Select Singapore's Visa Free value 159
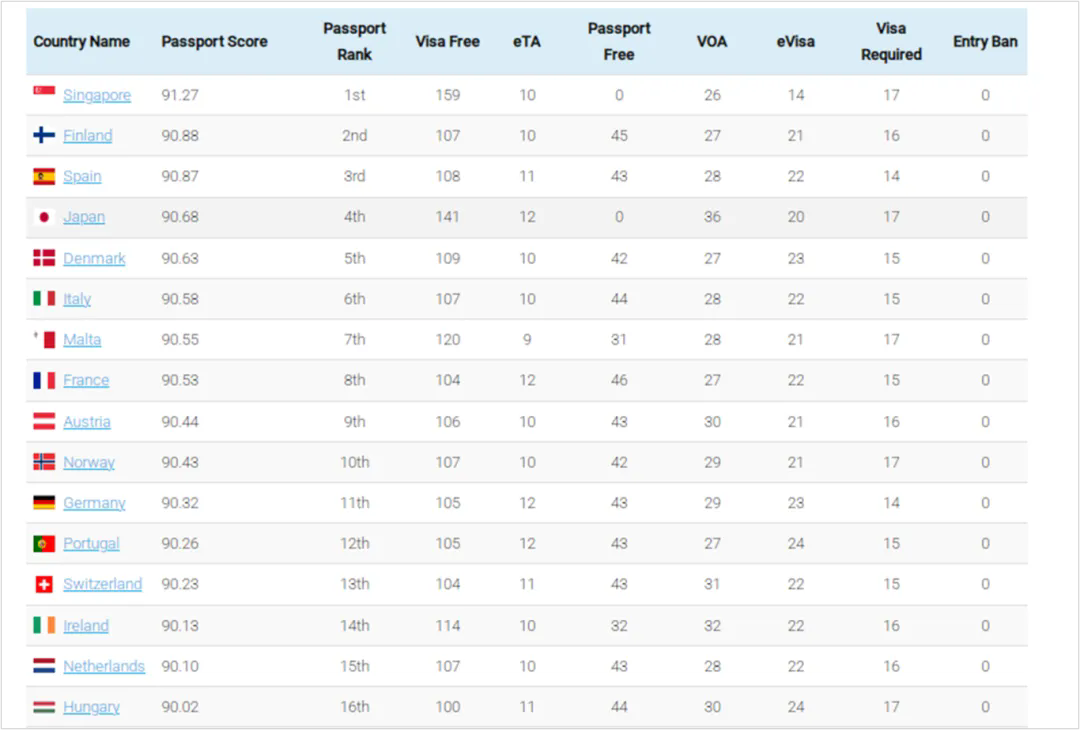1080x730 pixels. click(x=448, y=95)
